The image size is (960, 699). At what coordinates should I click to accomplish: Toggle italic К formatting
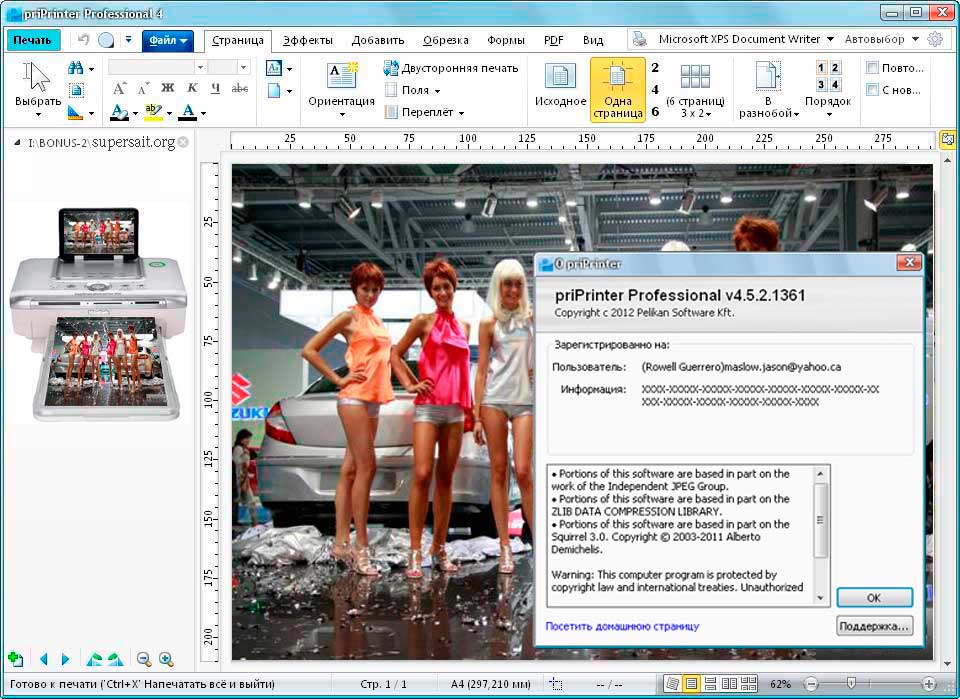point(192,89)
